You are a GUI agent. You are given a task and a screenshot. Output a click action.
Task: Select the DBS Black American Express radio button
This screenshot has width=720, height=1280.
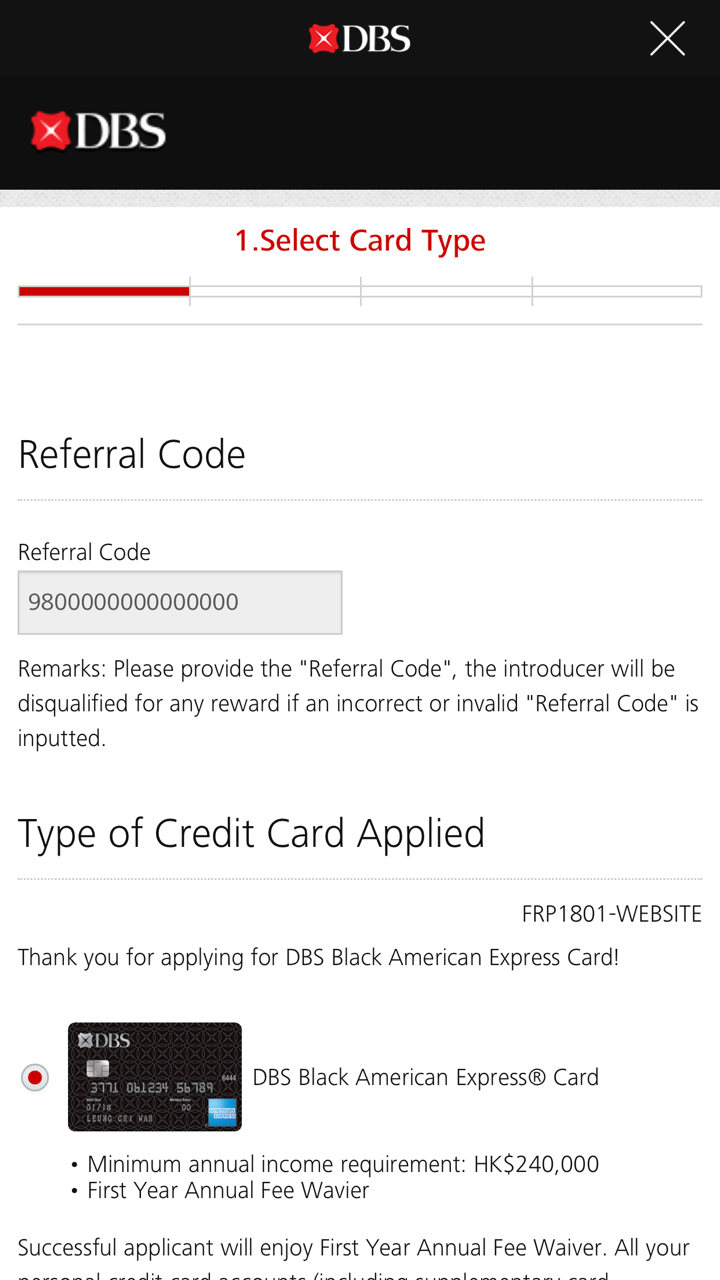tap(35, 1077)
